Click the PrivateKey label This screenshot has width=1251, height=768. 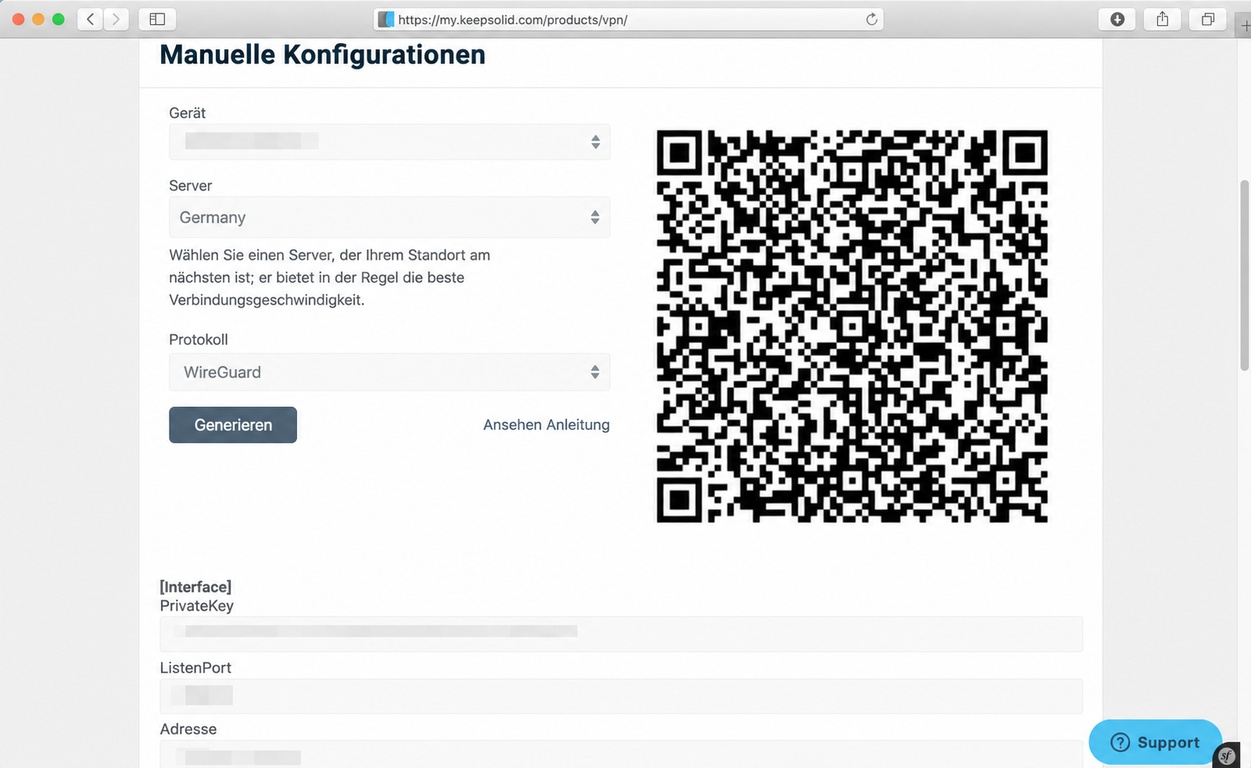(x=197, y=606)
